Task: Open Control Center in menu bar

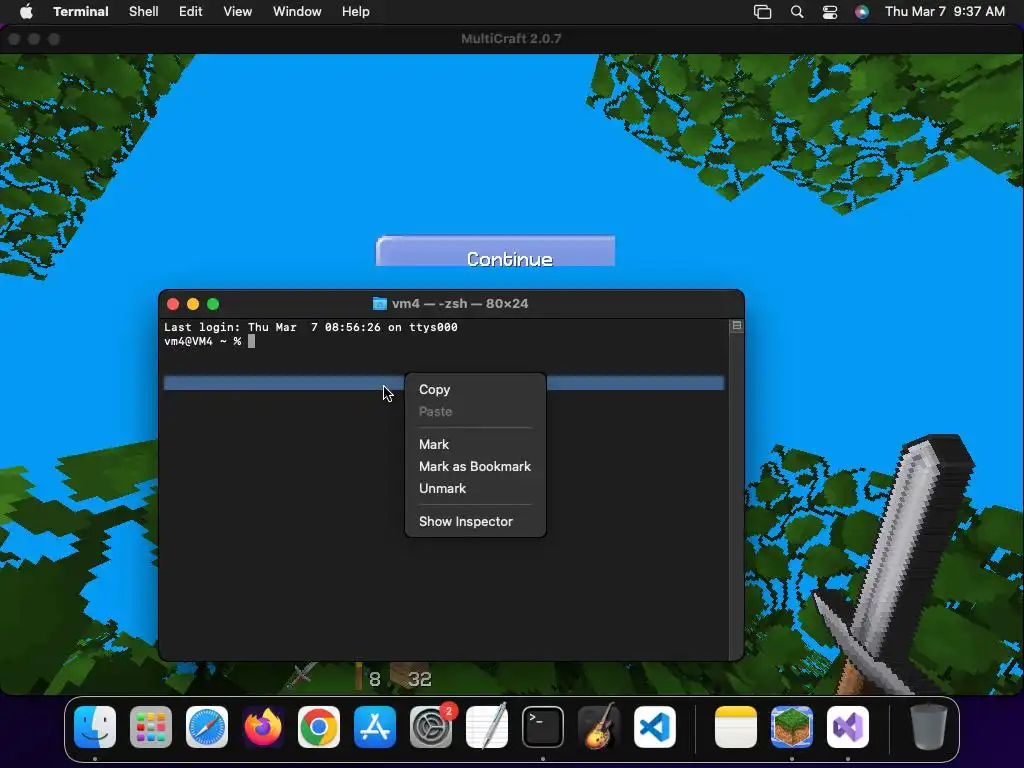Action: coord(829,12)
